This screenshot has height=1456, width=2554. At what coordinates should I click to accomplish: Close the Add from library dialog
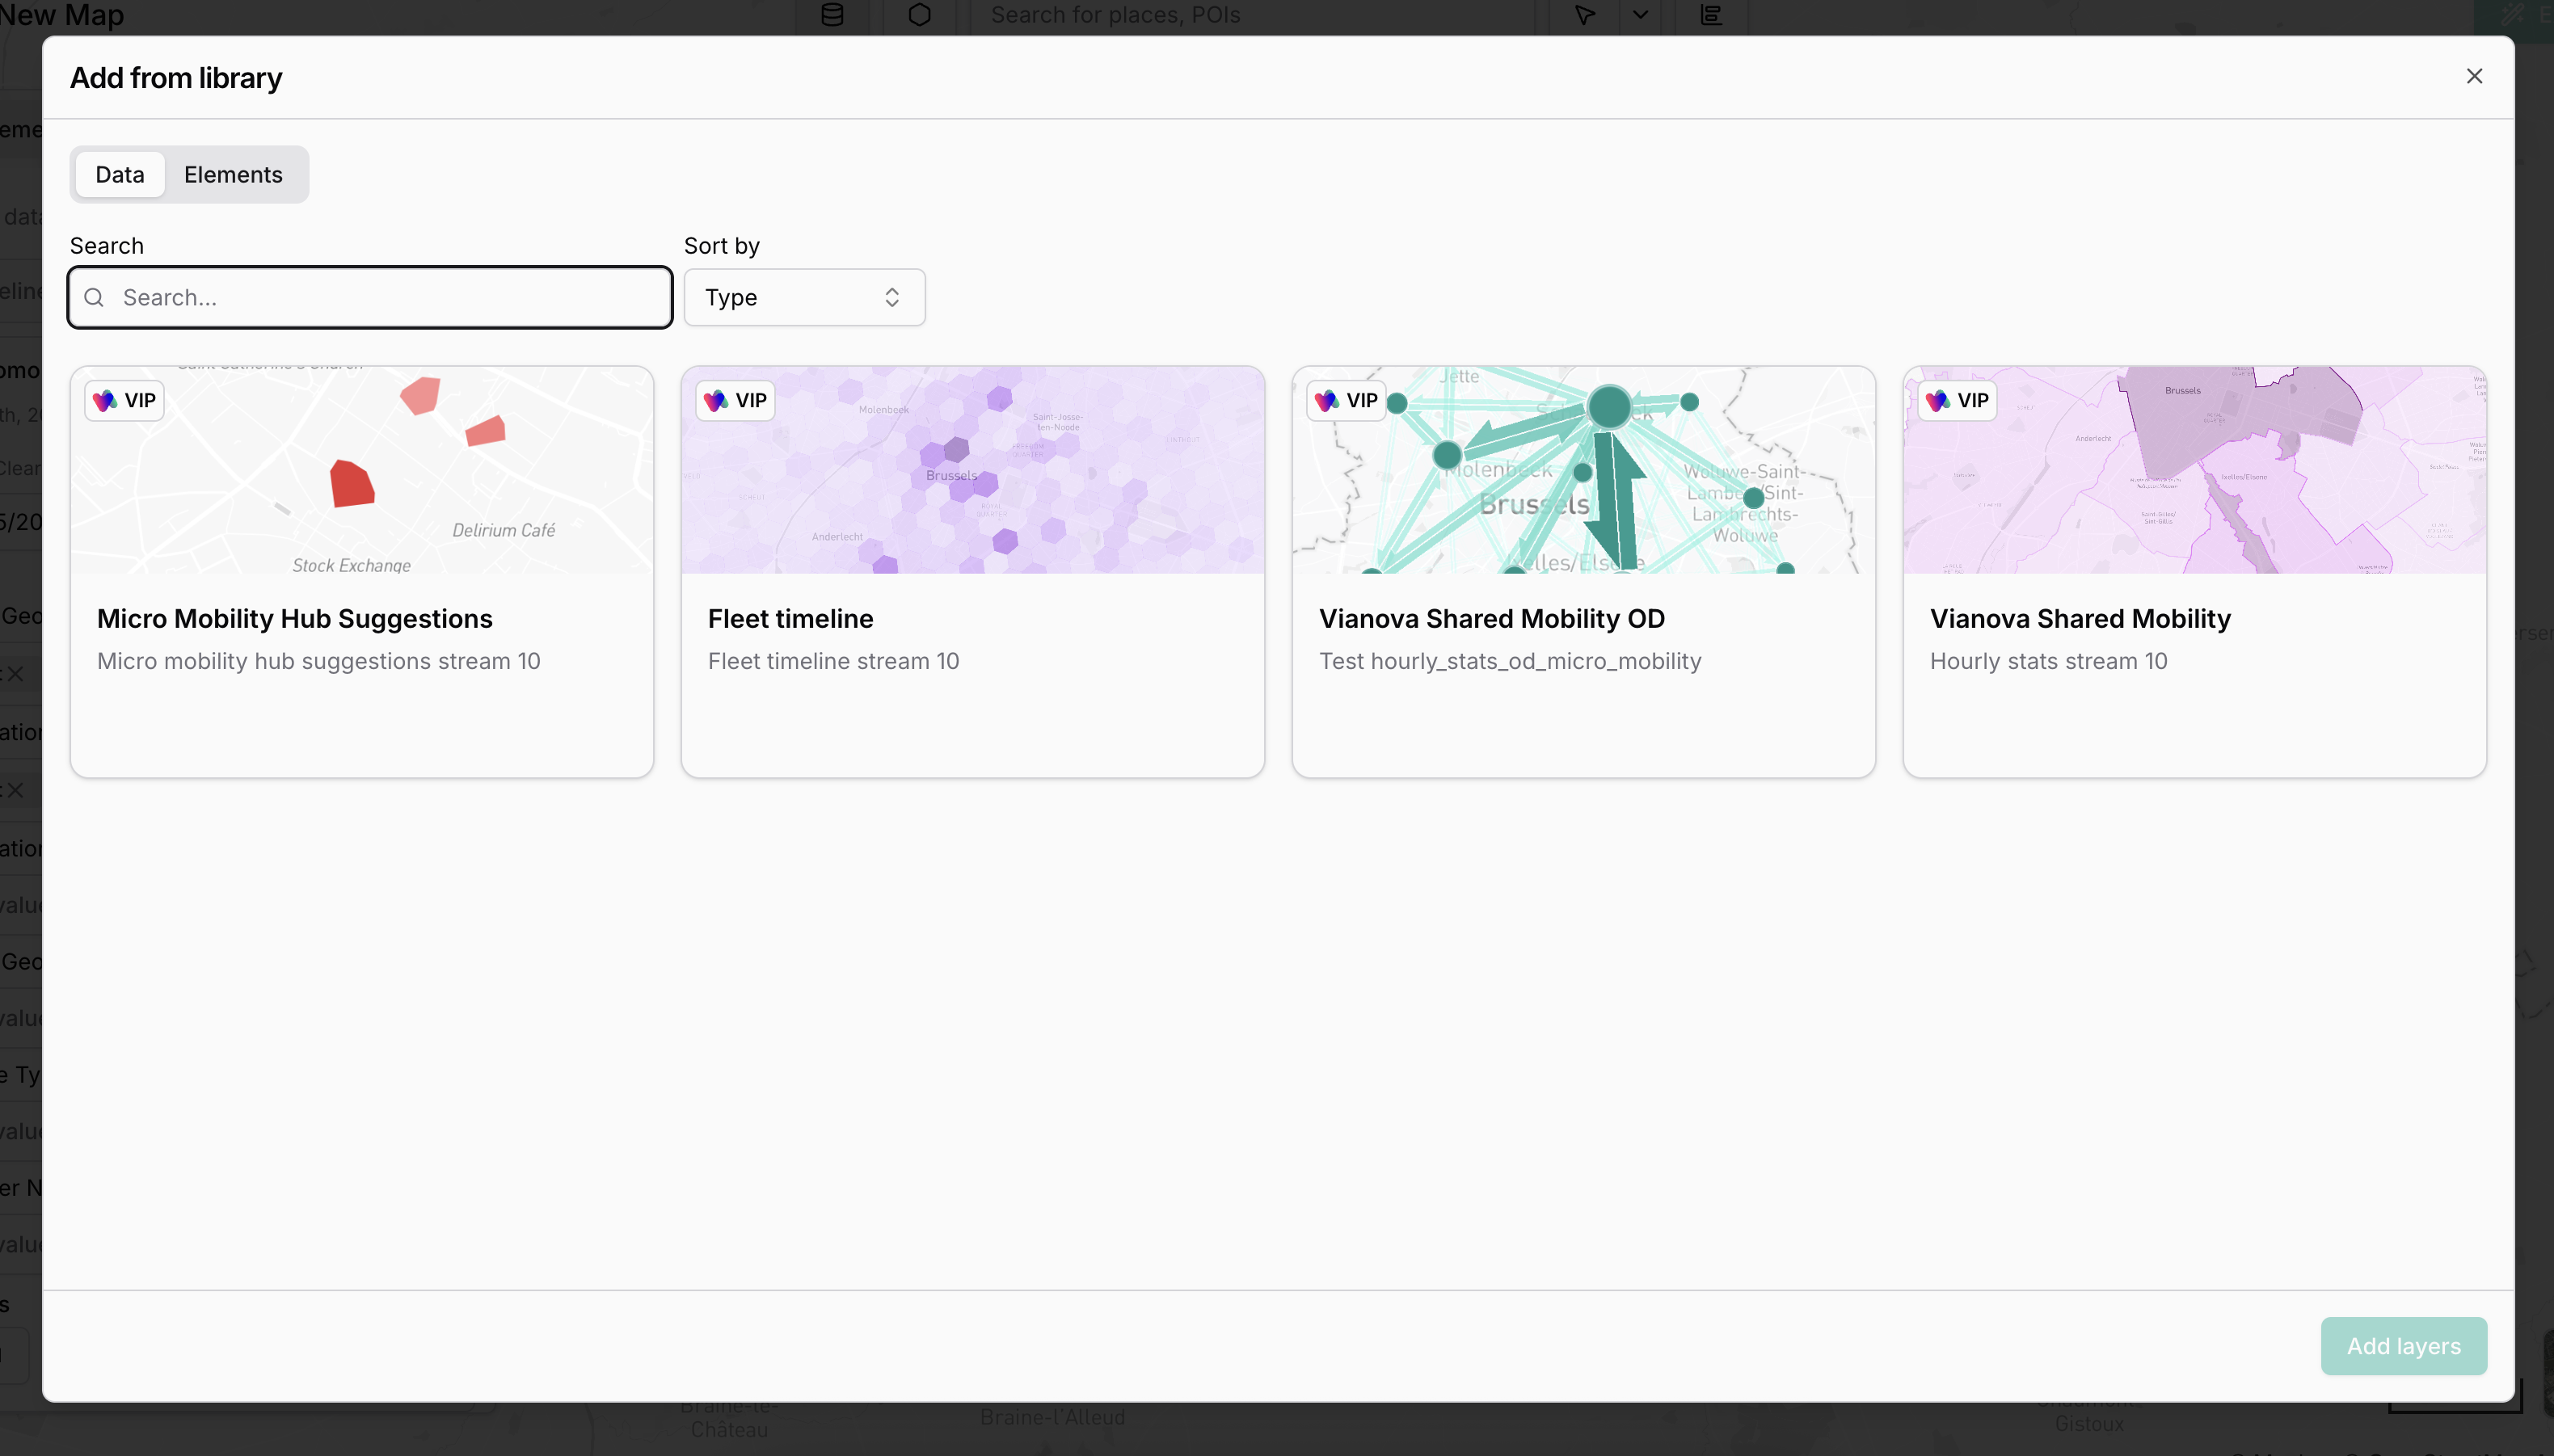point(2474,76)
